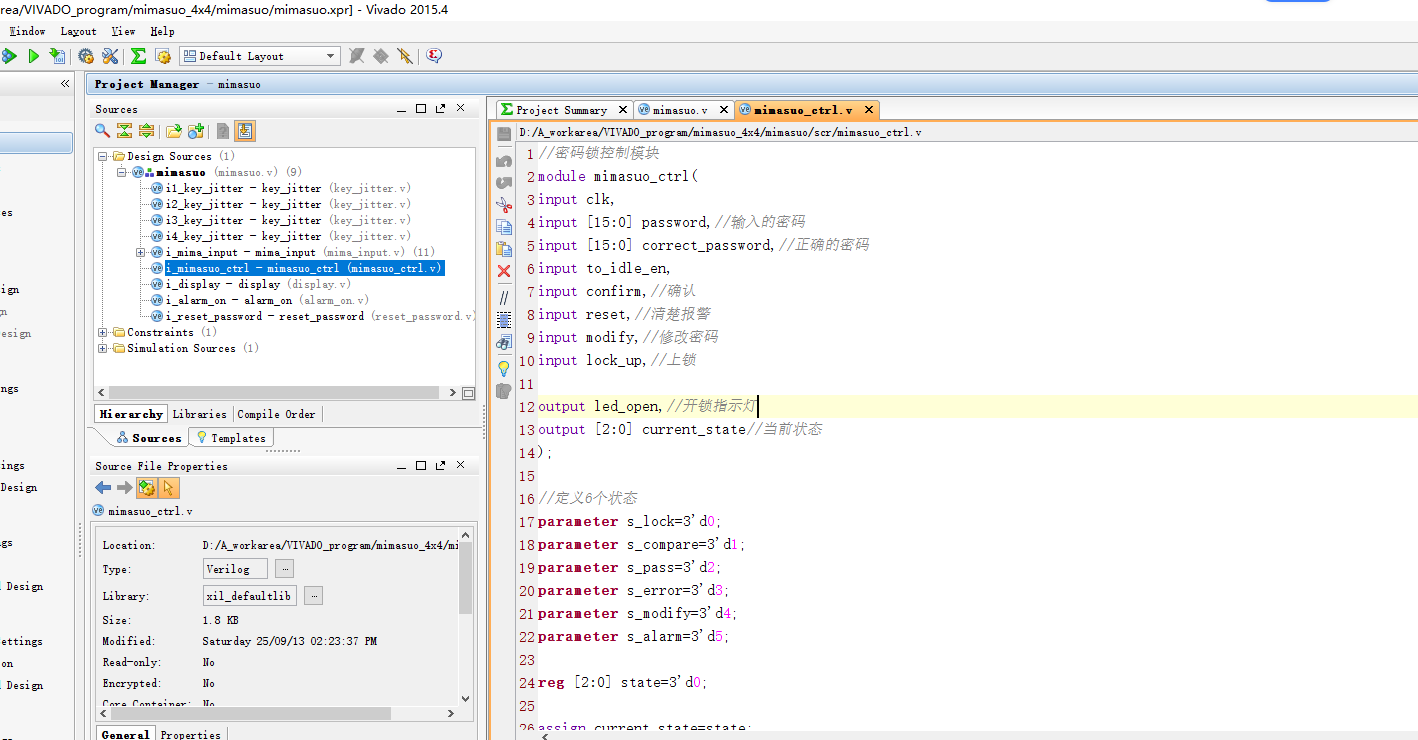
Task: Click the Sources panel search magnifier icon
Action: coord(102,131)
